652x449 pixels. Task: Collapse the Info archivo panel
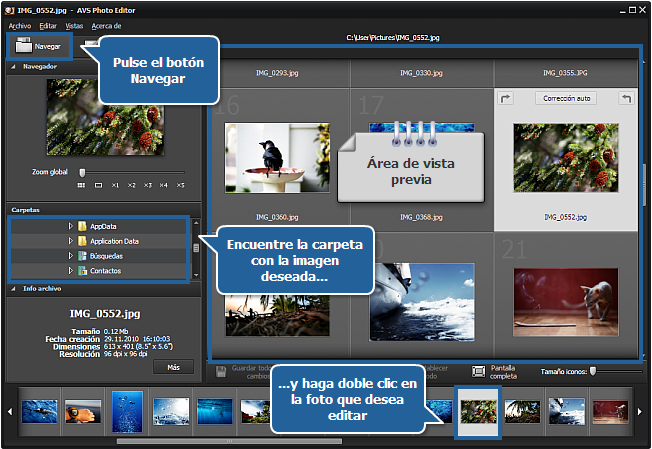(x=14, y=289)
